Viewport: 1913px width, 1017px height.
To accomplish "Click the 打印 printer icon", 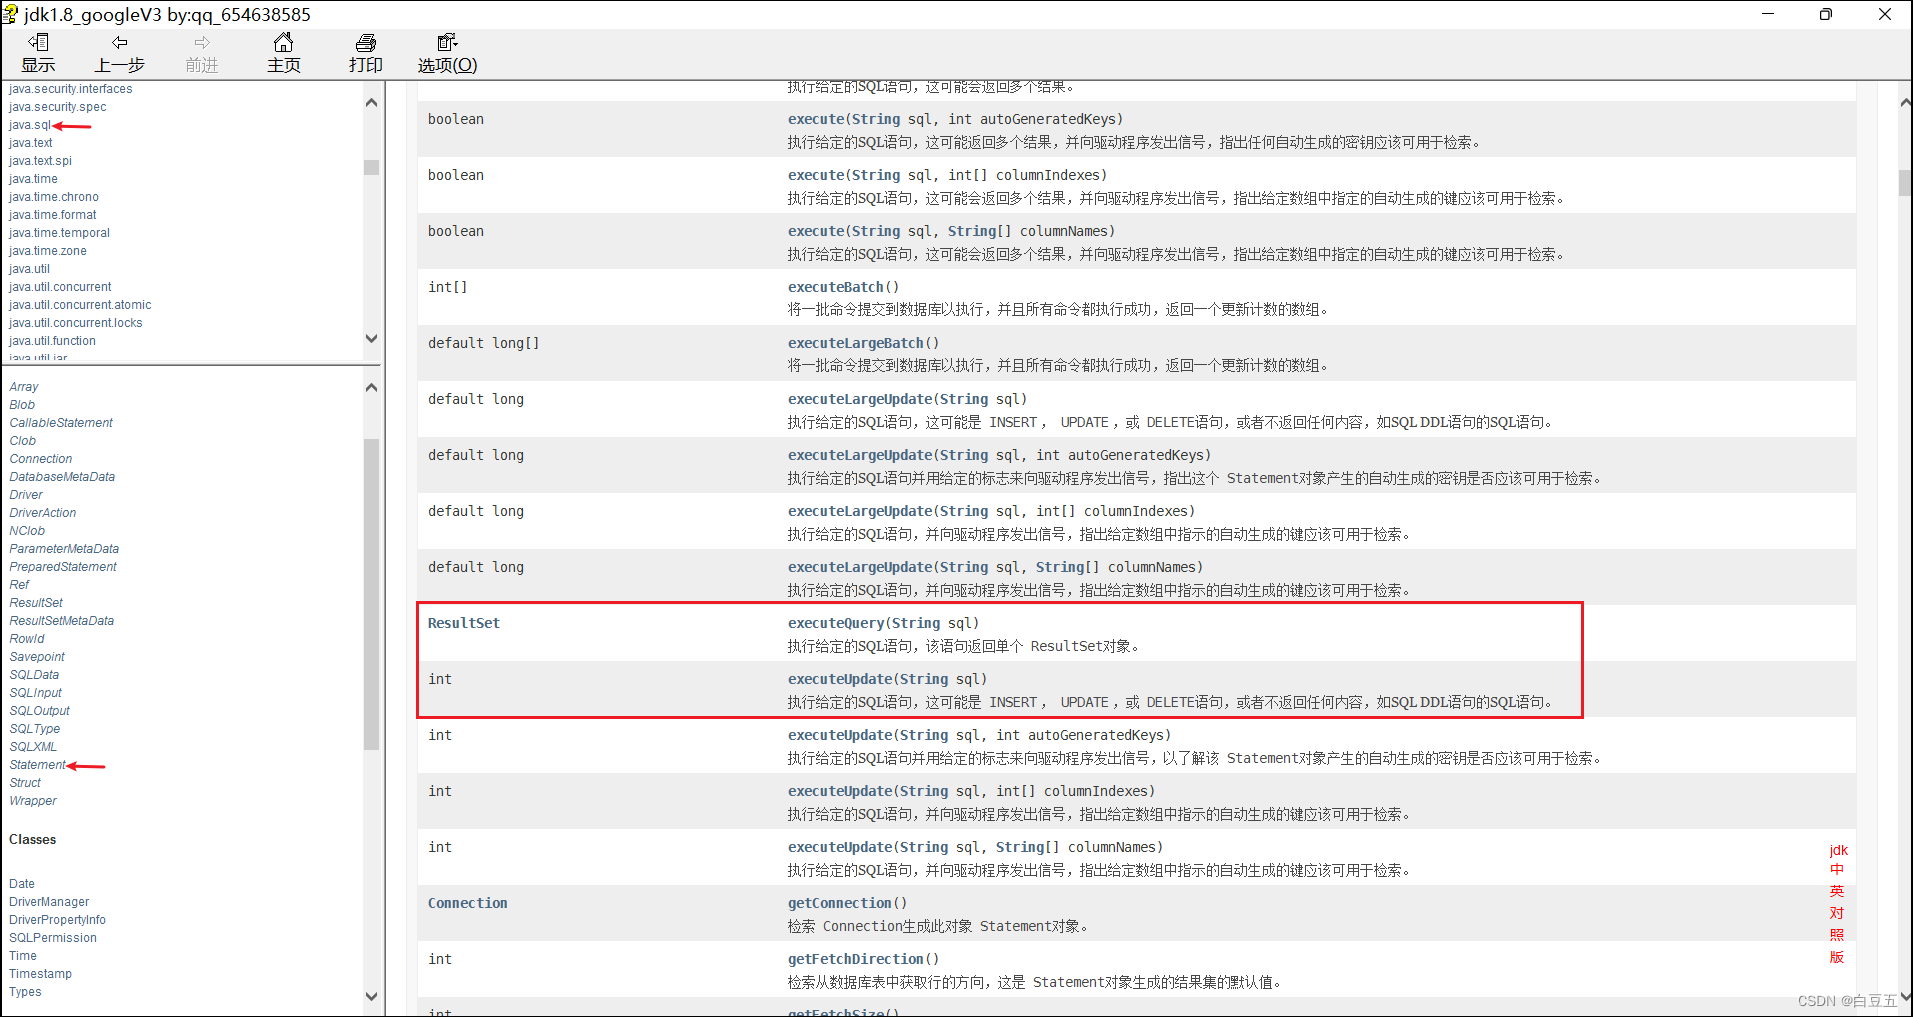I will 366,42.
